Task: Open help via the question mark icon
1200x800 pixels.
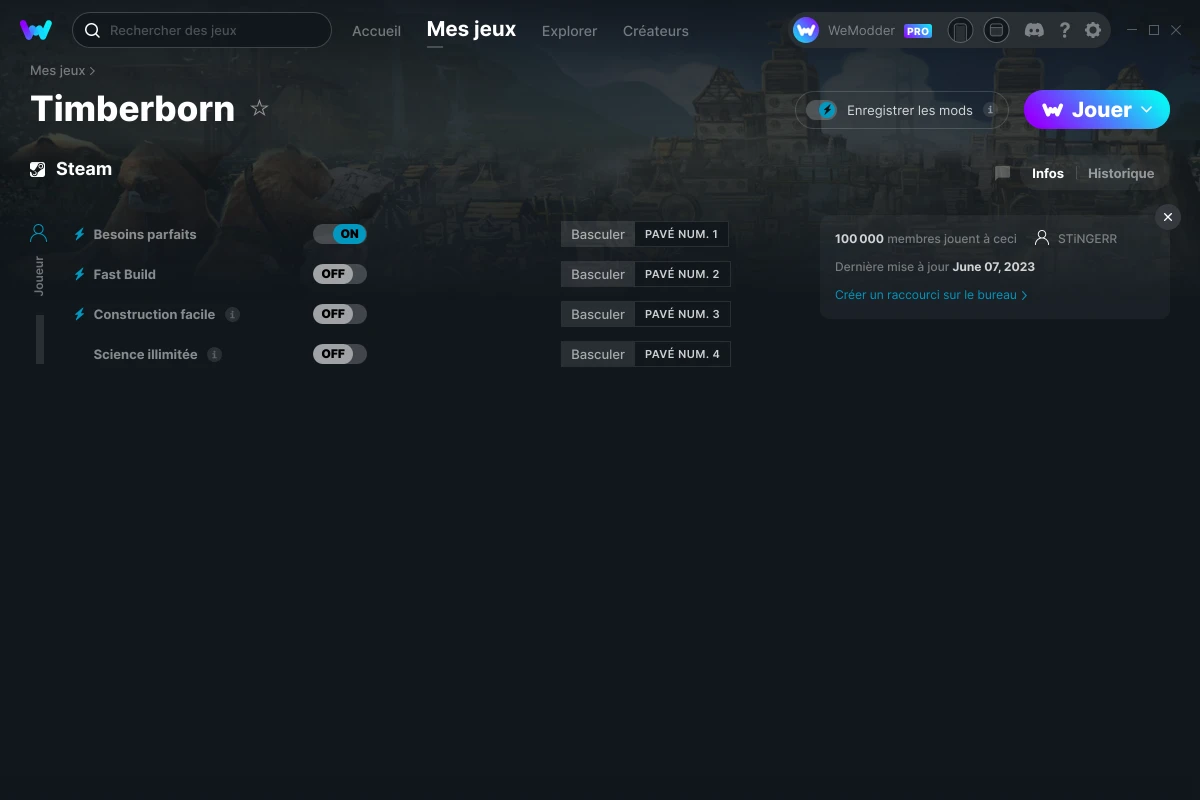Action: 1064,30
